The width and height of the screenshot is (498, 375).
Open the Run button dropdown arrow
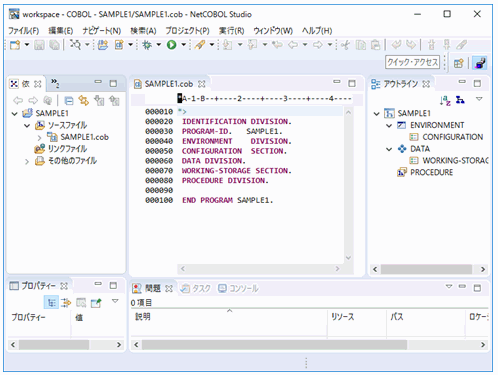tap(183, 45)
